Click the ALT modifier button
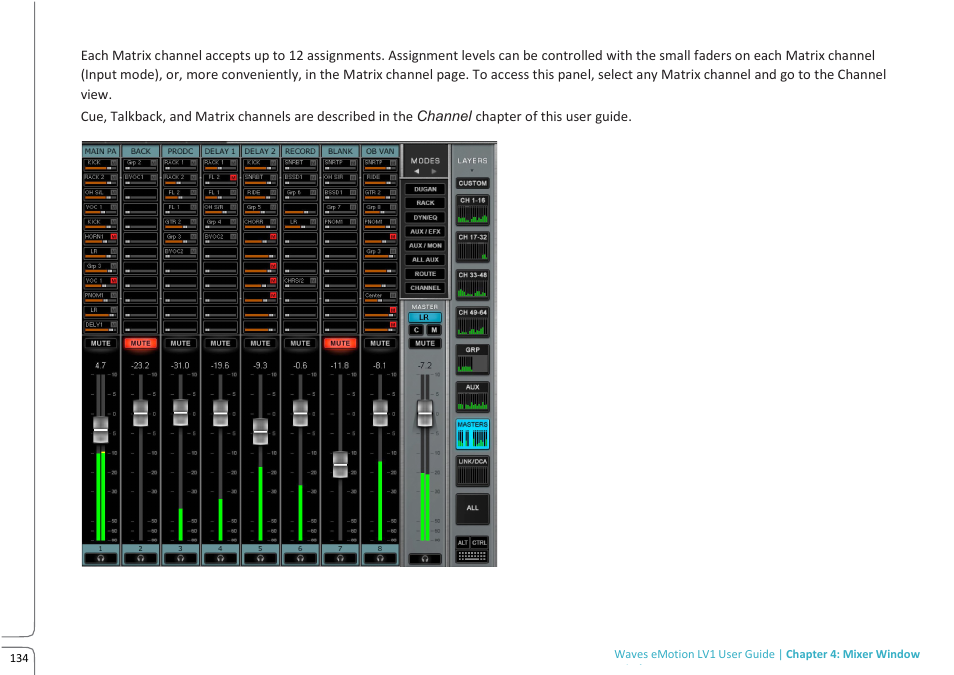This screenshot has height=675, width=954. (x=463, y=542)
